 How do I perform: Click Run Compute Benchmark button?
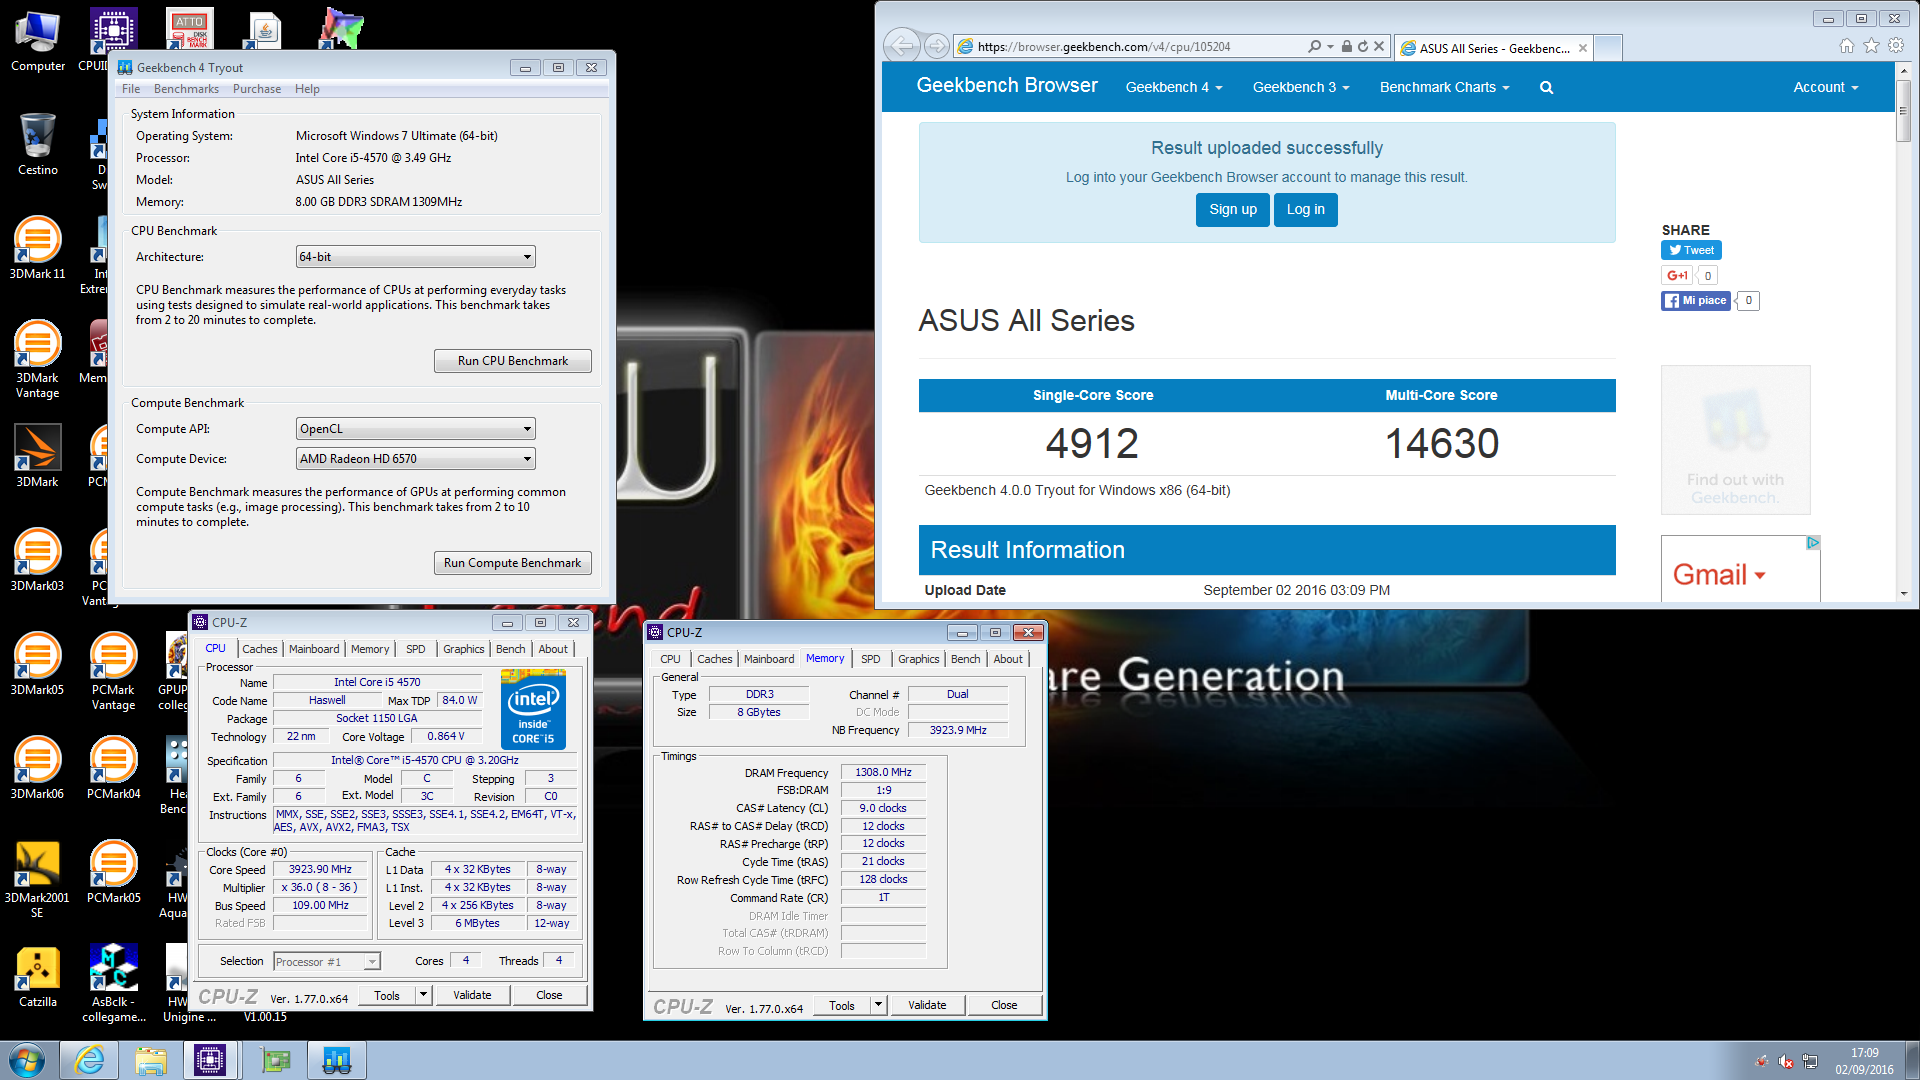(512, 563)
